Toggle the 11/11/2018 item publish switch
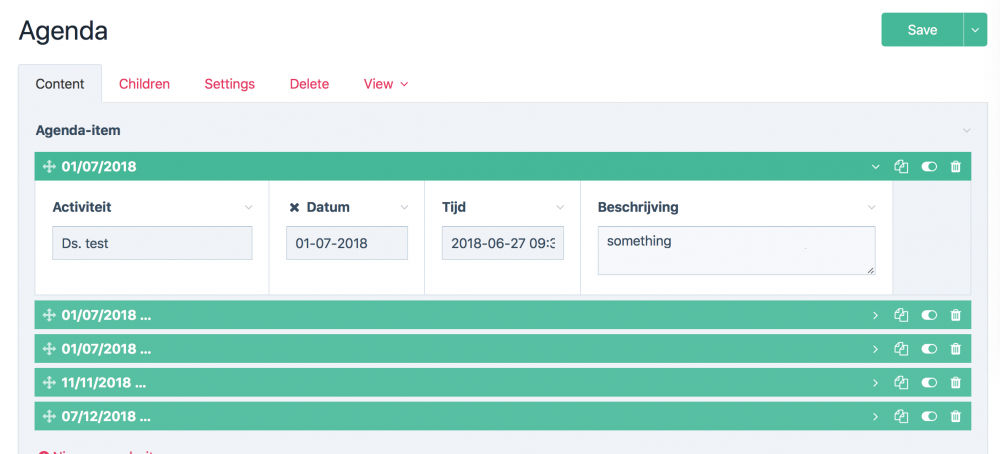This screenshot has height=454, width=1000. (929, 383)
